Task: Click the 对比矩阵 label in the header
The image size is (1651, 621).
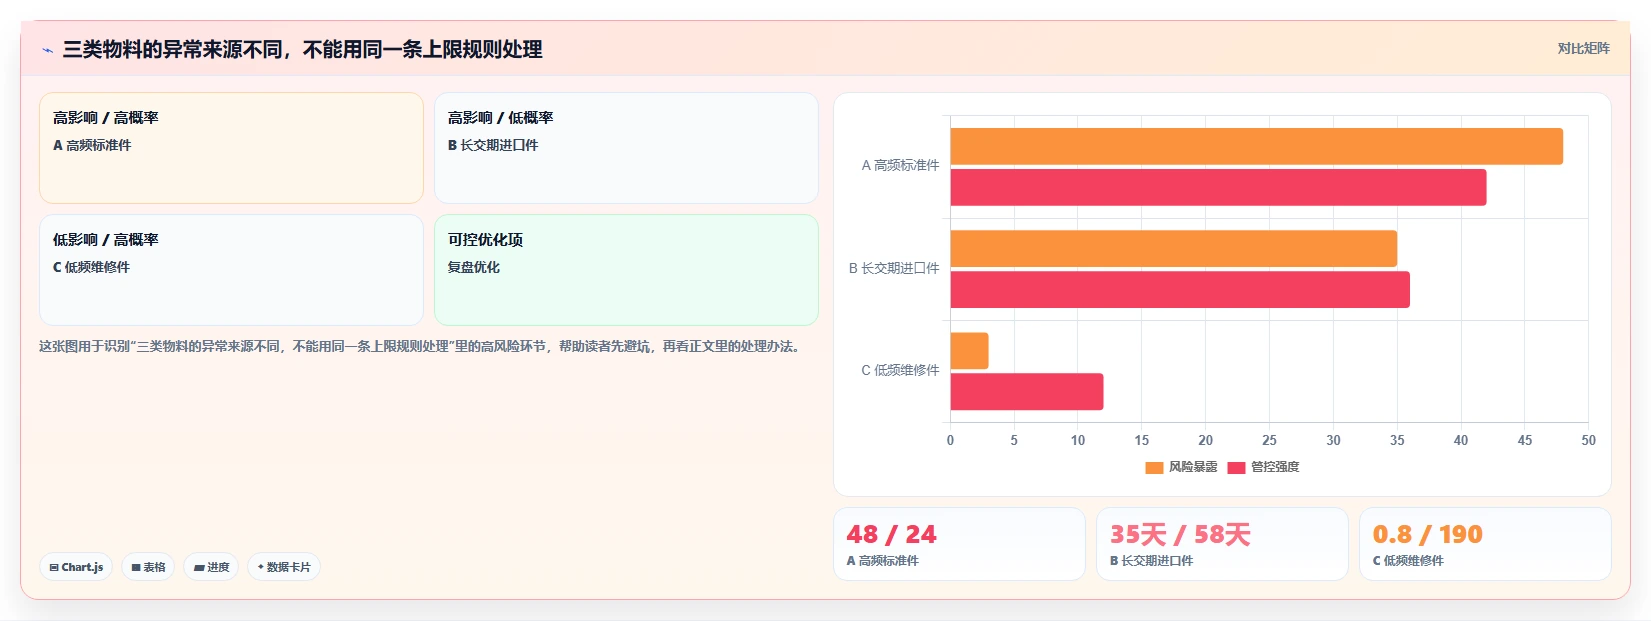Action: pos(1583,48)
